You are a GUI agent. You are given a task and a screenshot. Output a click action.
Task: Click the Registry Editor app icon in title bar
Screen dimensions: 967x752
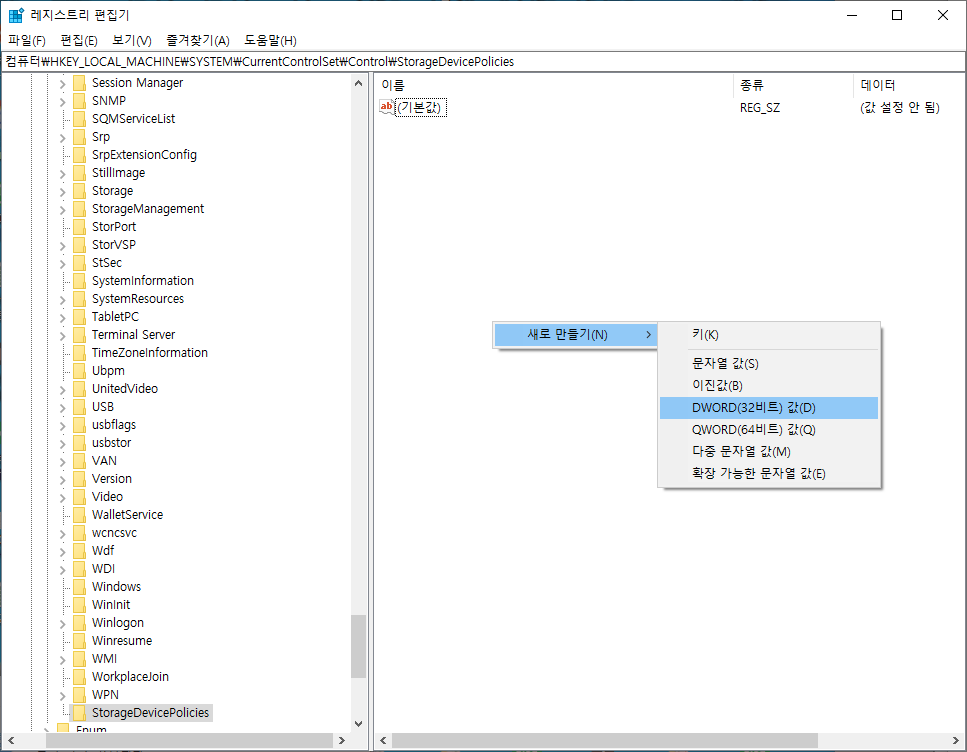[16, 15]
